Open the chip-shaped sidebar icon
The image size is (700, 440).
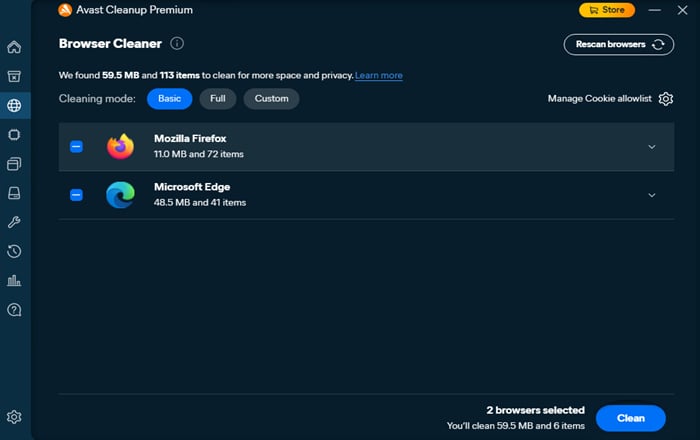pyautogui.click(x=14, y=134)
